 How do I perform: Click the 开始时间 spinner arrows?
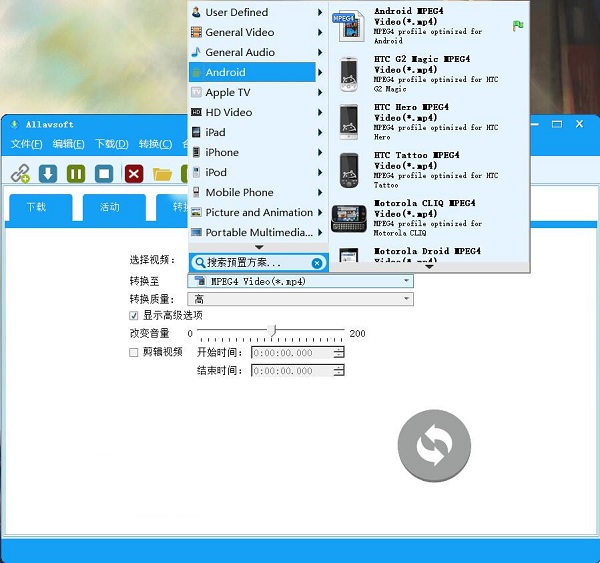339,352
